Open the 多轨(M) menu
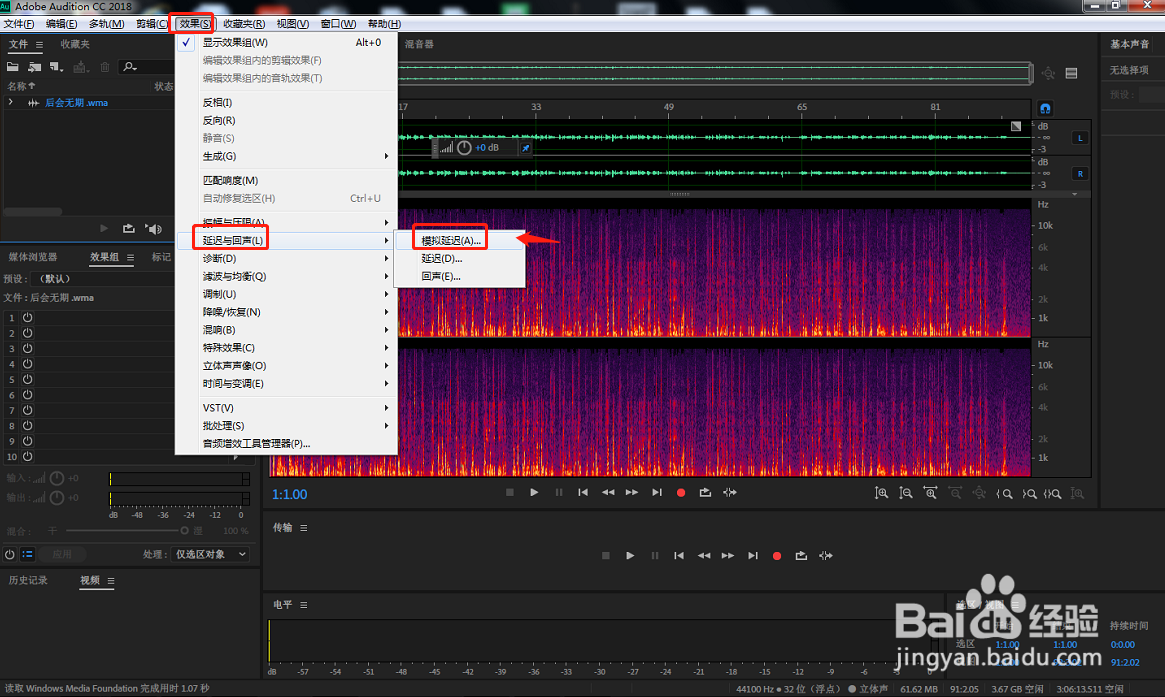 [x=106, y=24]
